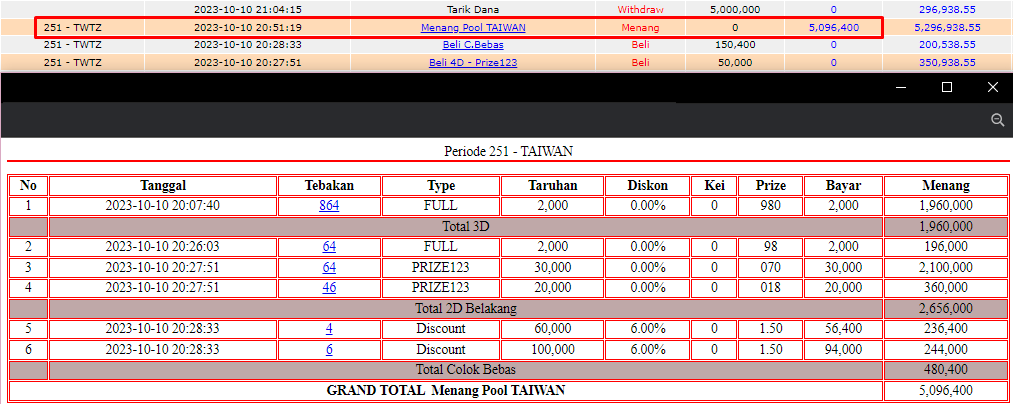Image resolution: width=1013 pixels, height=404 pixels.
Task: Select the Diskon column header
Action: tap(647, 186)
